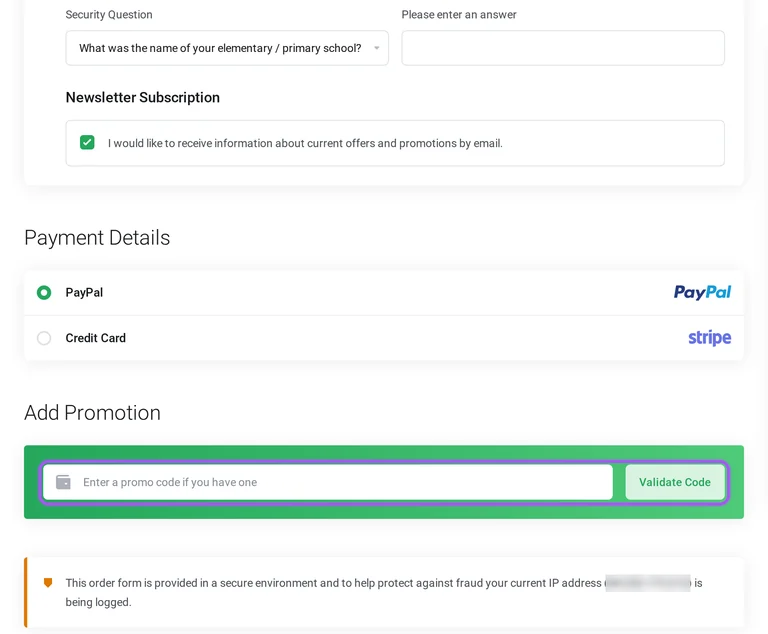Click the 'PayPal' option label text
Viewport: 768px width, 634px height.
tap(84, 293)
